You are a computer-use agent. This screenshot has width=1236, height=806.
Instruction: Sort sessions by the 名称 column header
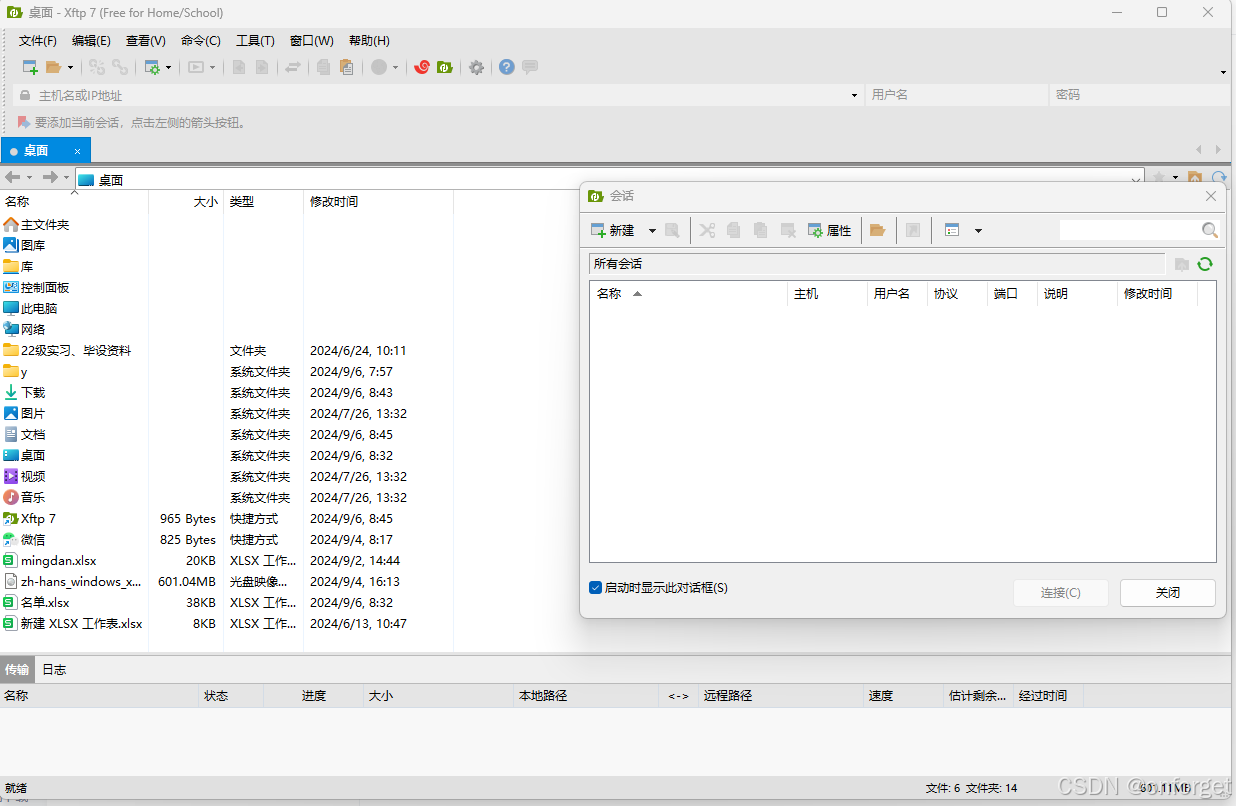[x=688, y=294]
